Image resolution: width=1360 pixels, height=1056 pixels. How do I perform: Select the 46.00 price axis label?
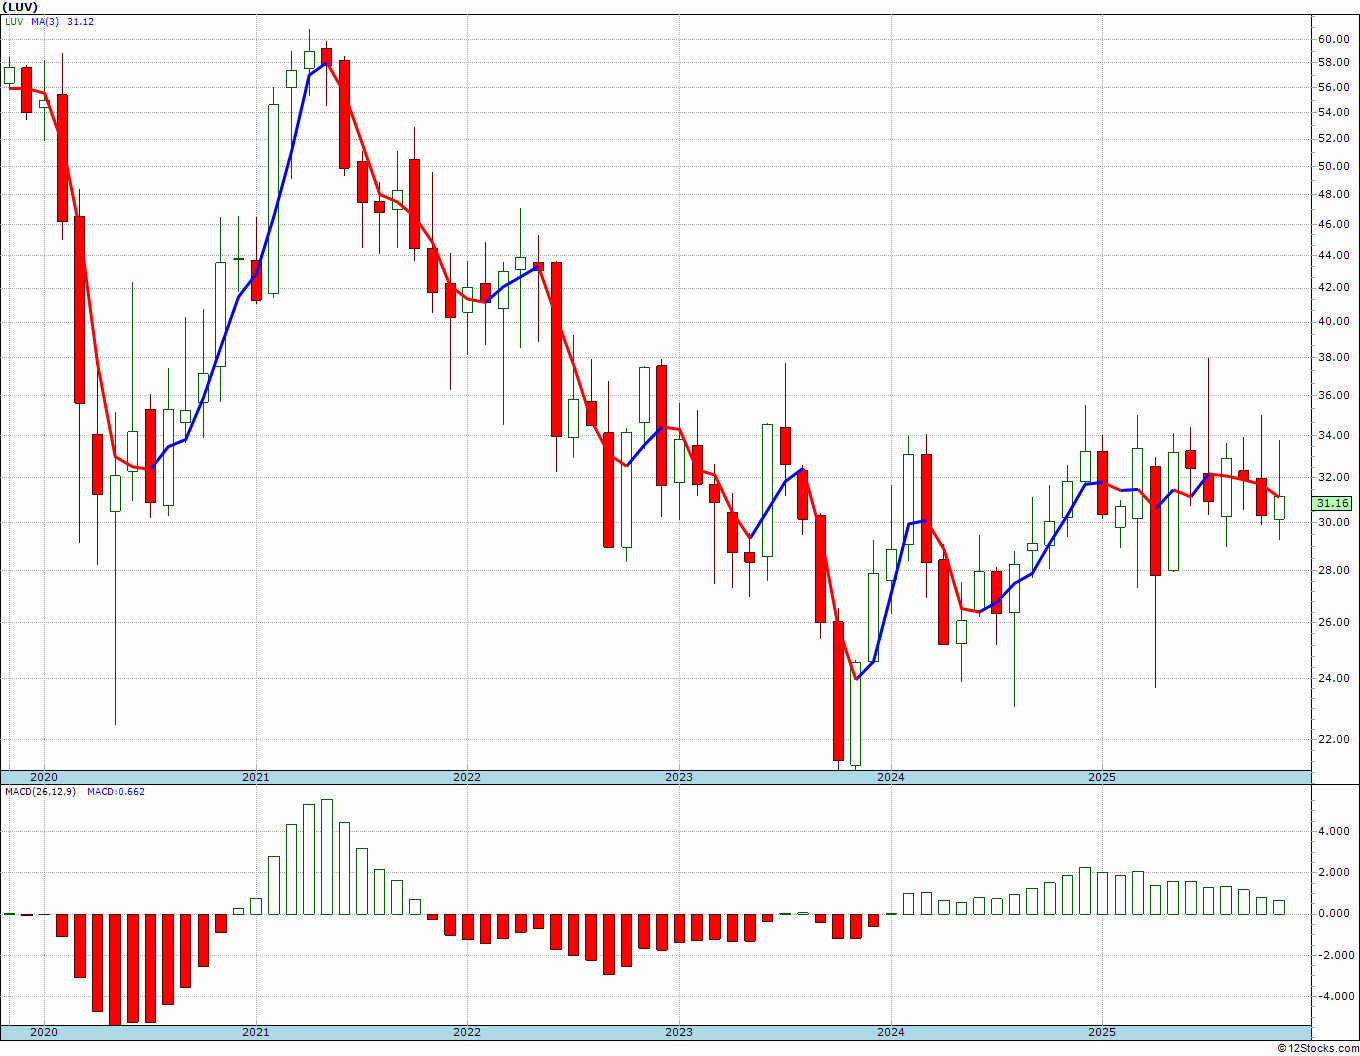(x=1333, y=224)
